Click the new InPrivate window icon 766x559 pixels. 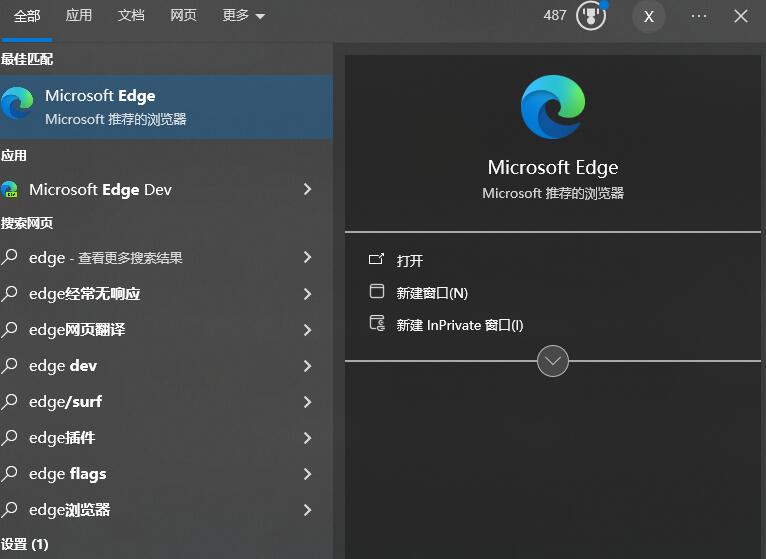(377, 323)
